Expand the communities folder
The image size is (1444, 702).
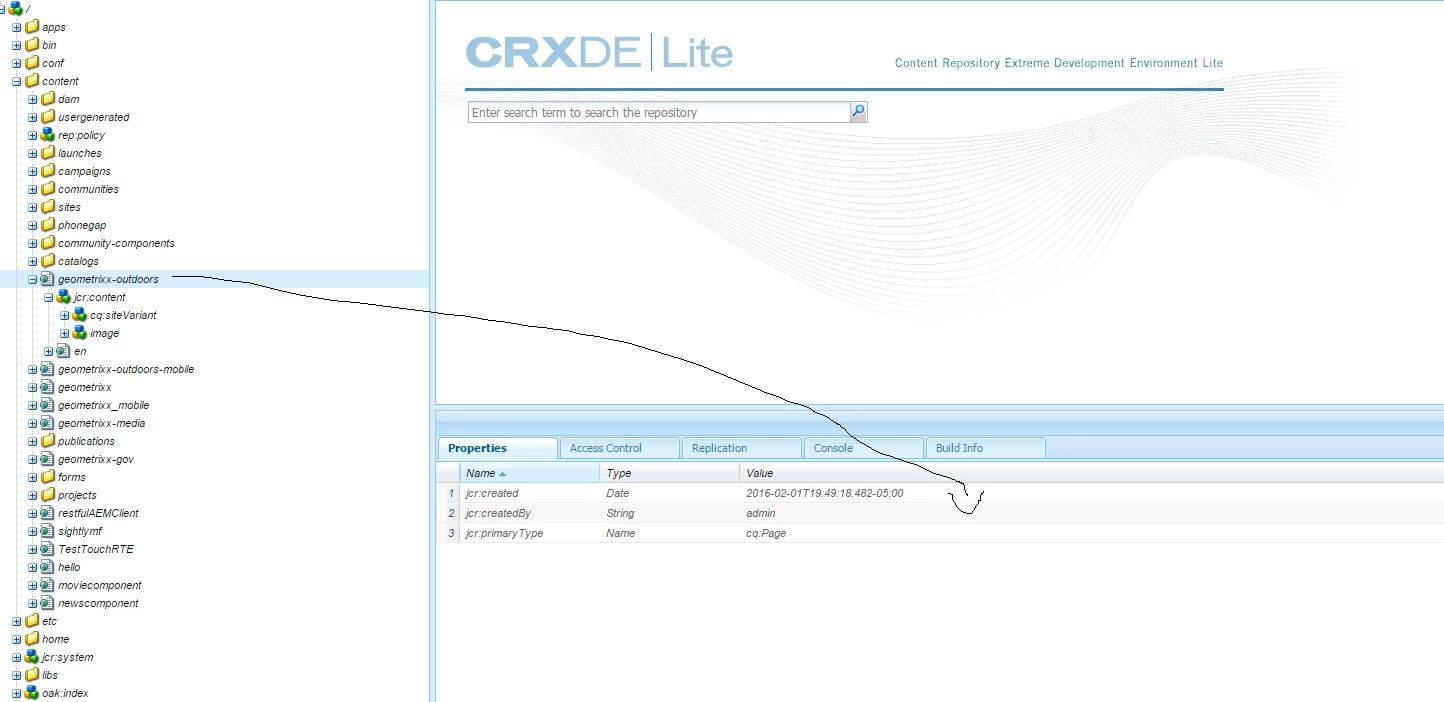click(32, 189)
